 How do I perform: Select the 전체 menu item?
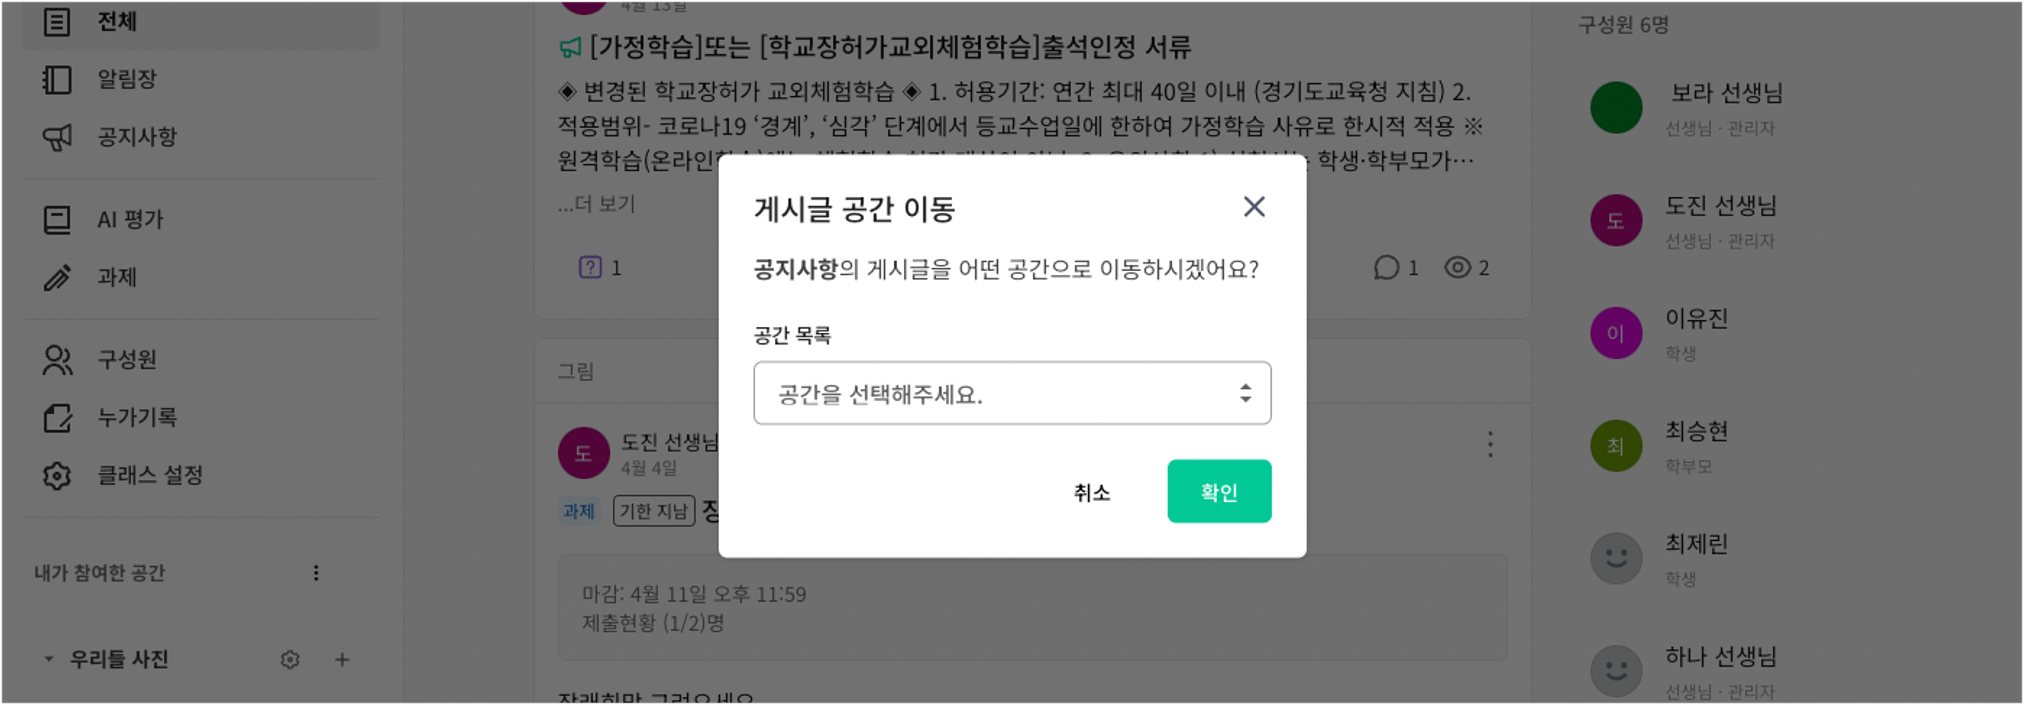pos(200,22)
